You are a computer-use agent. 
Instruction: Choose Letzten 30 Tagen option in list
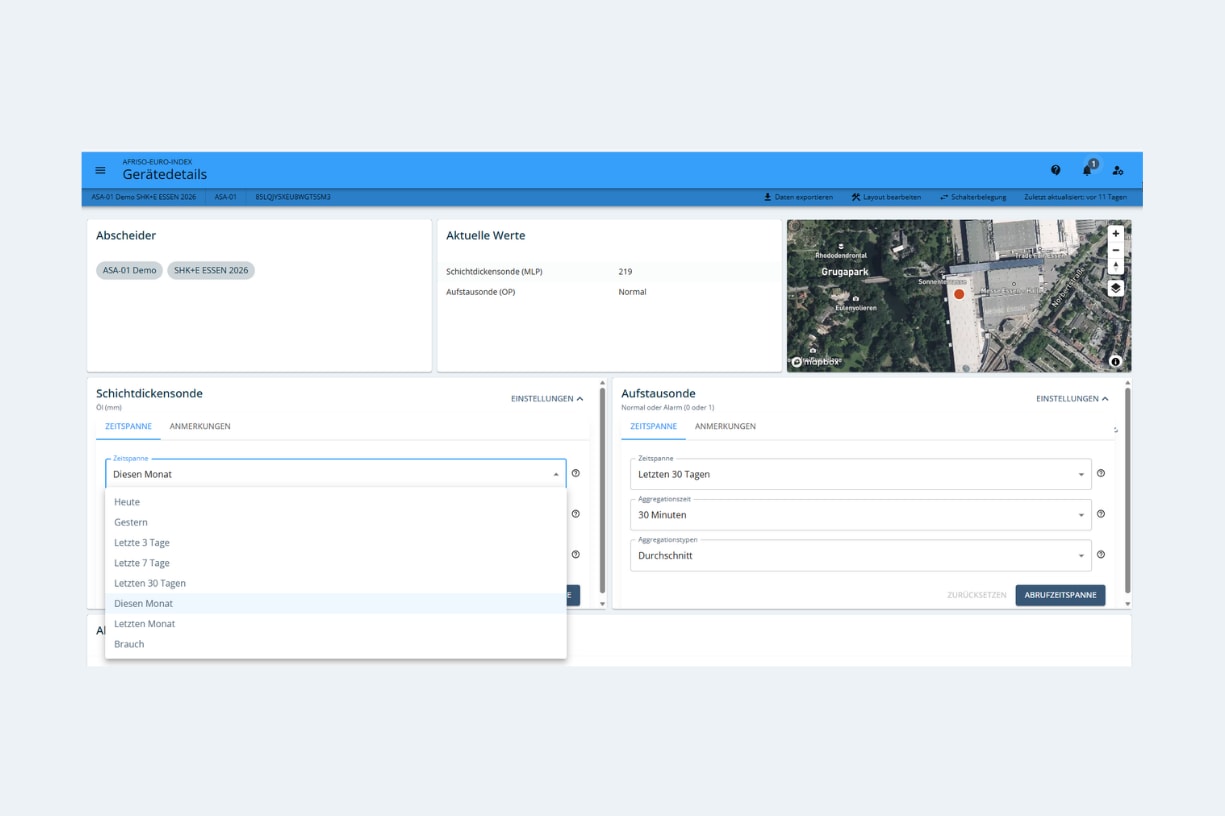click(336, 583)
